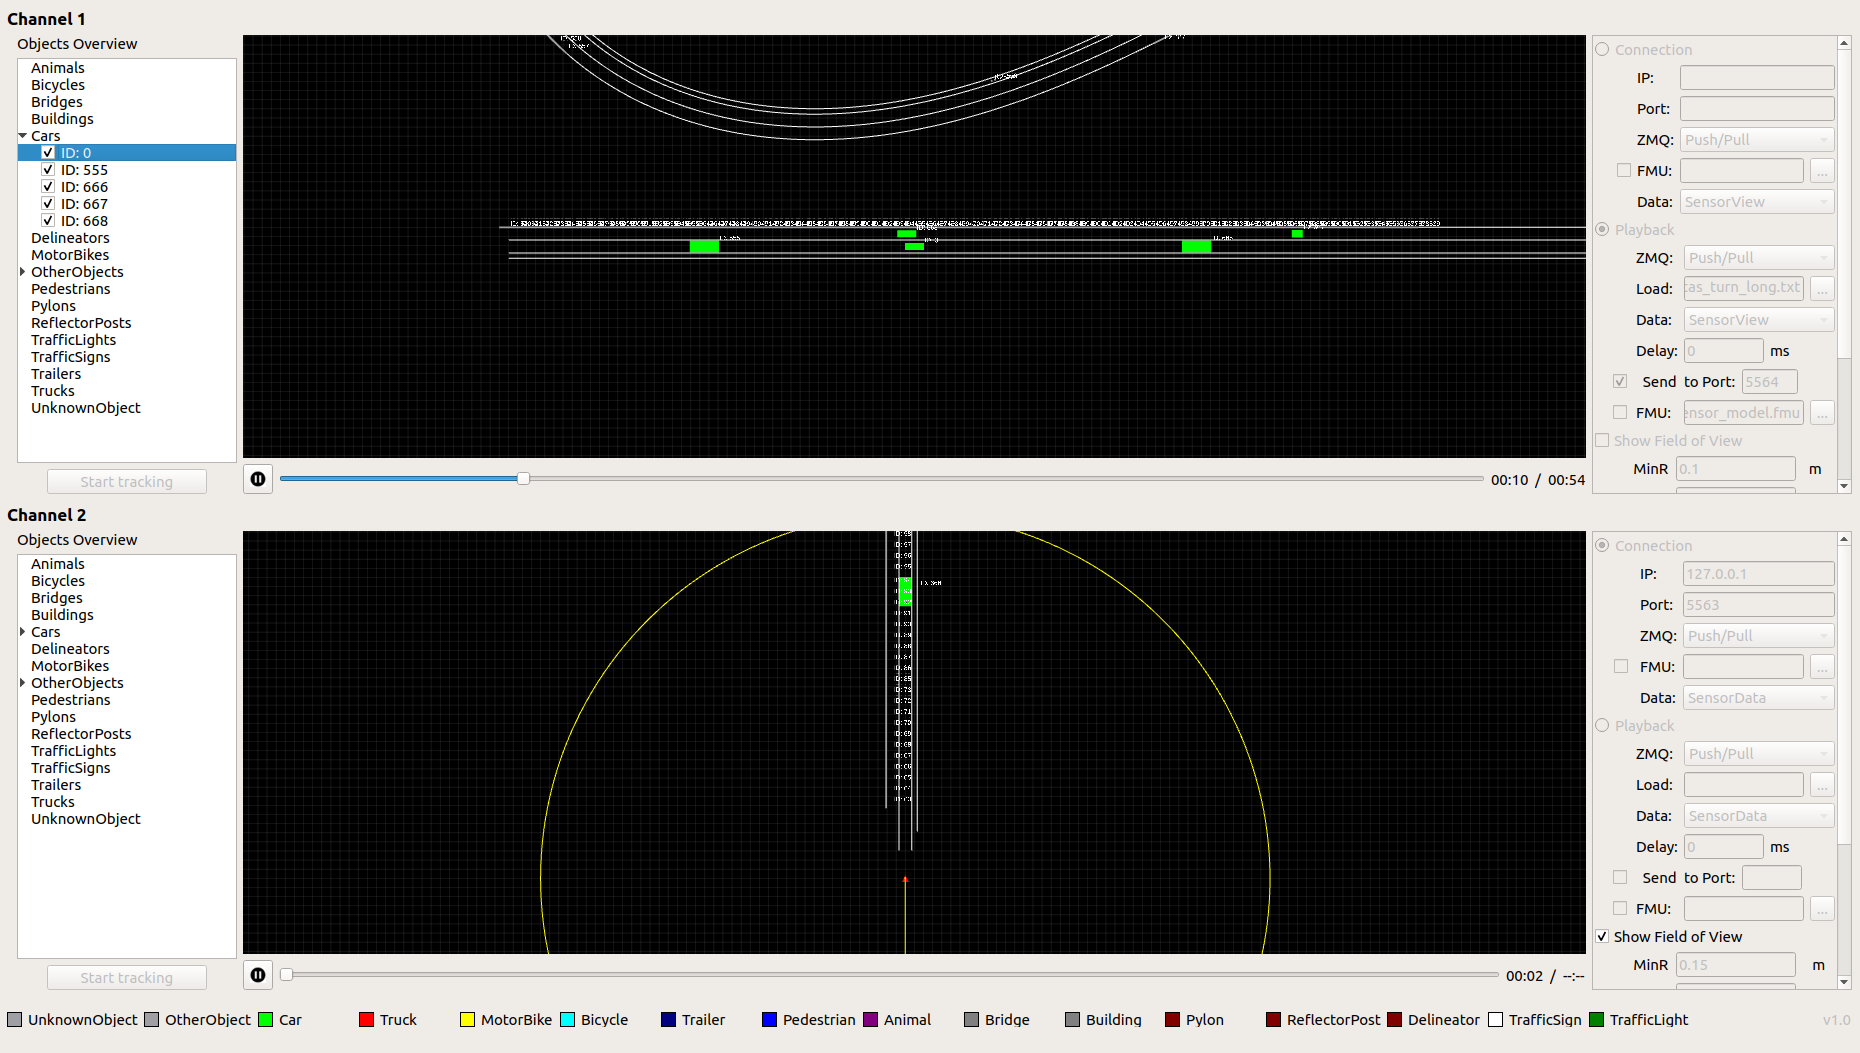
Task: Expand OtherObjects in Channel 1
Action: tap(23, 272)
